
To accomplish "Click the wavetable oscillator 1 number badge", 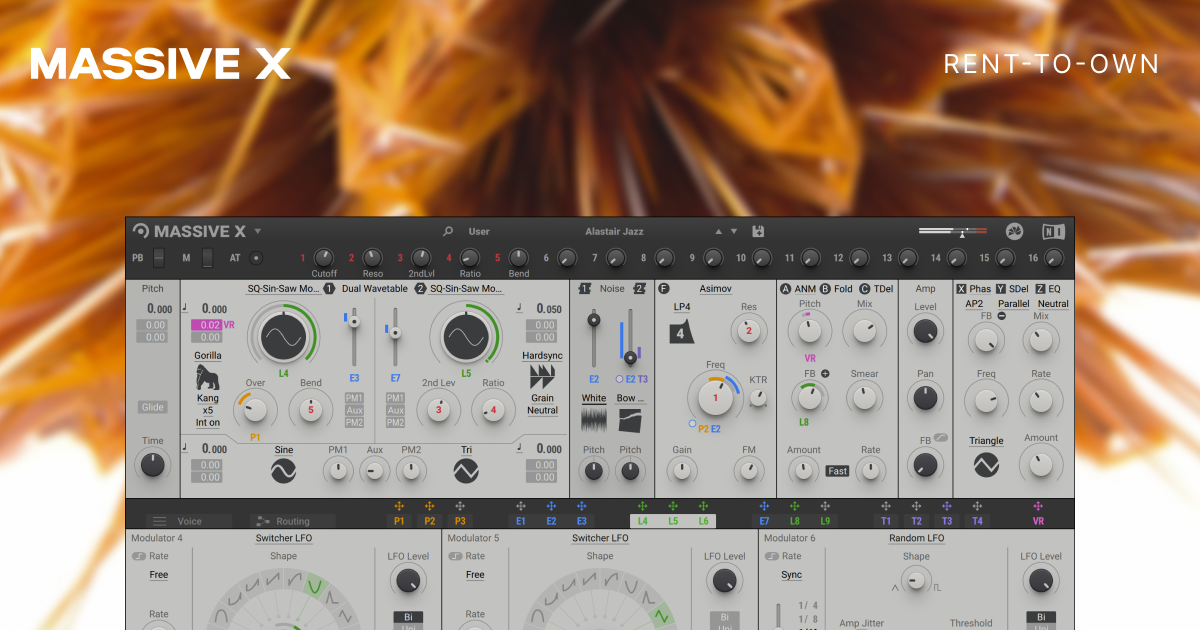I will coord(329,289).
